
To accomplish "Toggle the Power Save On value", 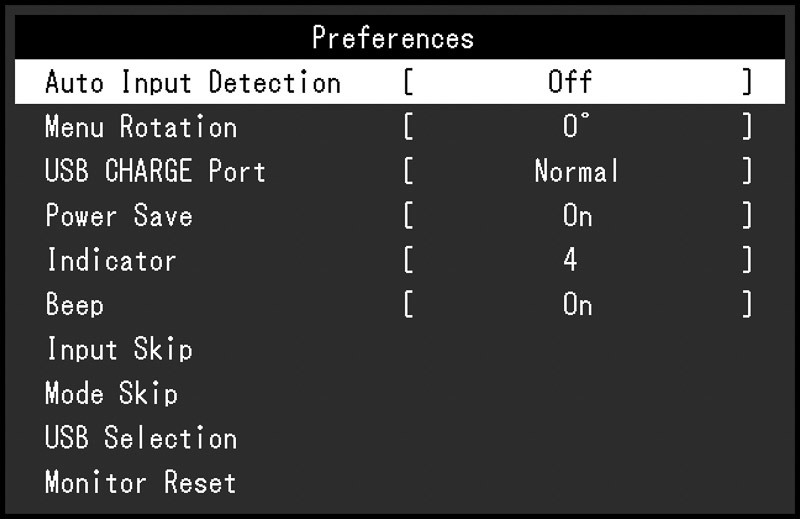I will (577, 216).
